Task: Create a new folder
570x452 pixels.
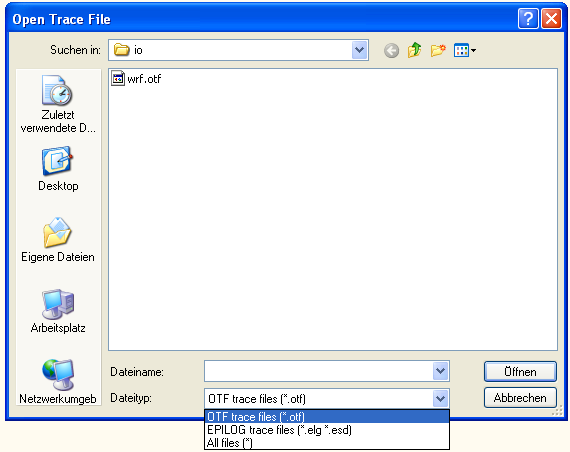Action: (438, 50)
